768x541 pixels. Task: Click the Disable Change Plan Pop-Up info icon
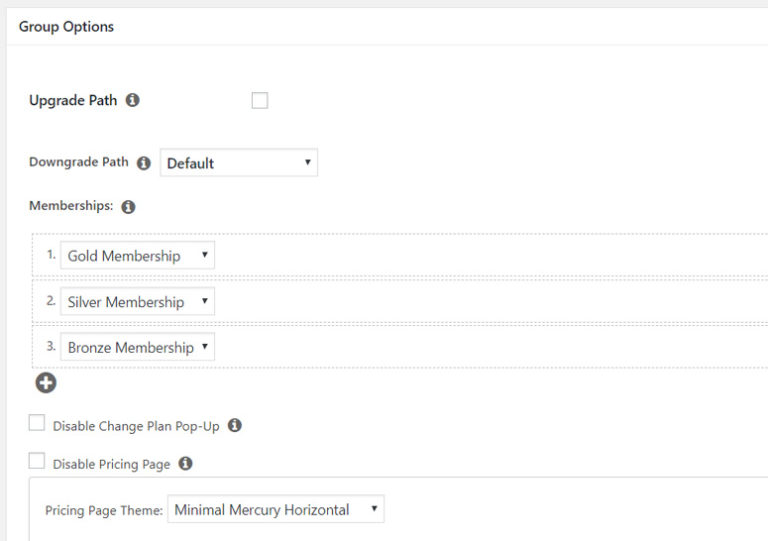pyautogui.click(x=235, y=425)
